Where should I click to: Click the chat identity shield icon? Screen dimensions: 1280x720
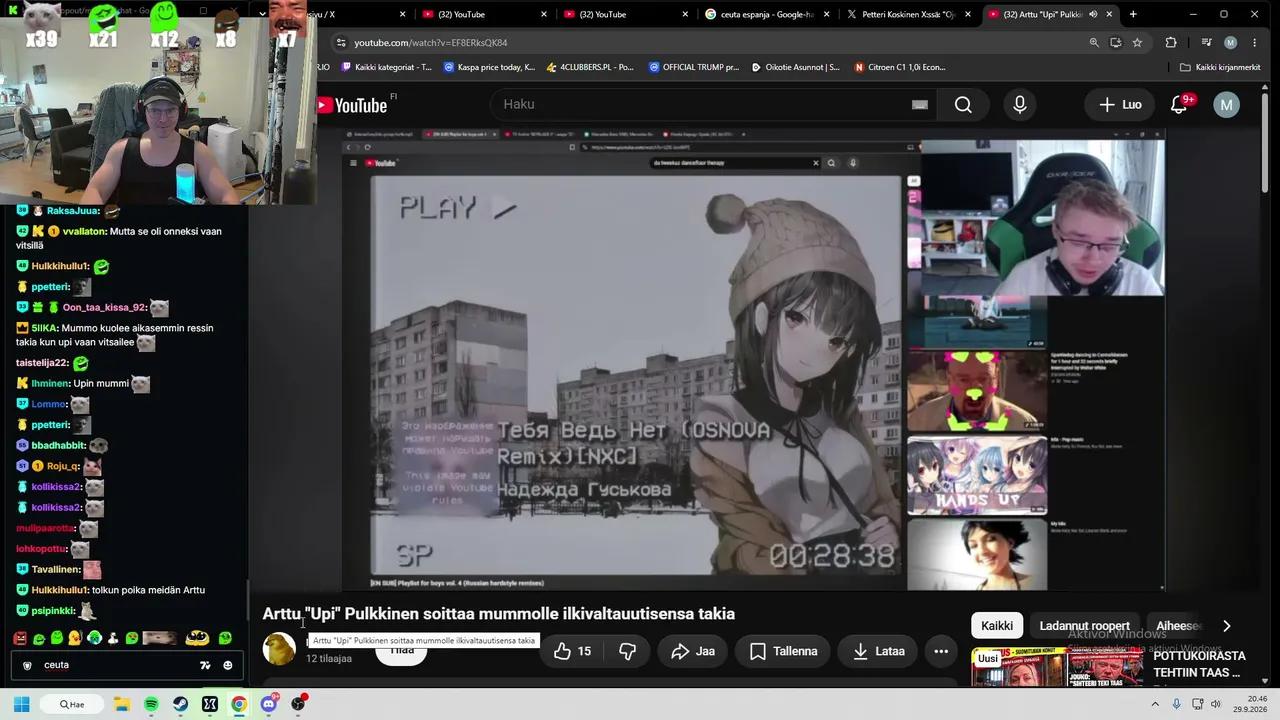tap(27, 665)
